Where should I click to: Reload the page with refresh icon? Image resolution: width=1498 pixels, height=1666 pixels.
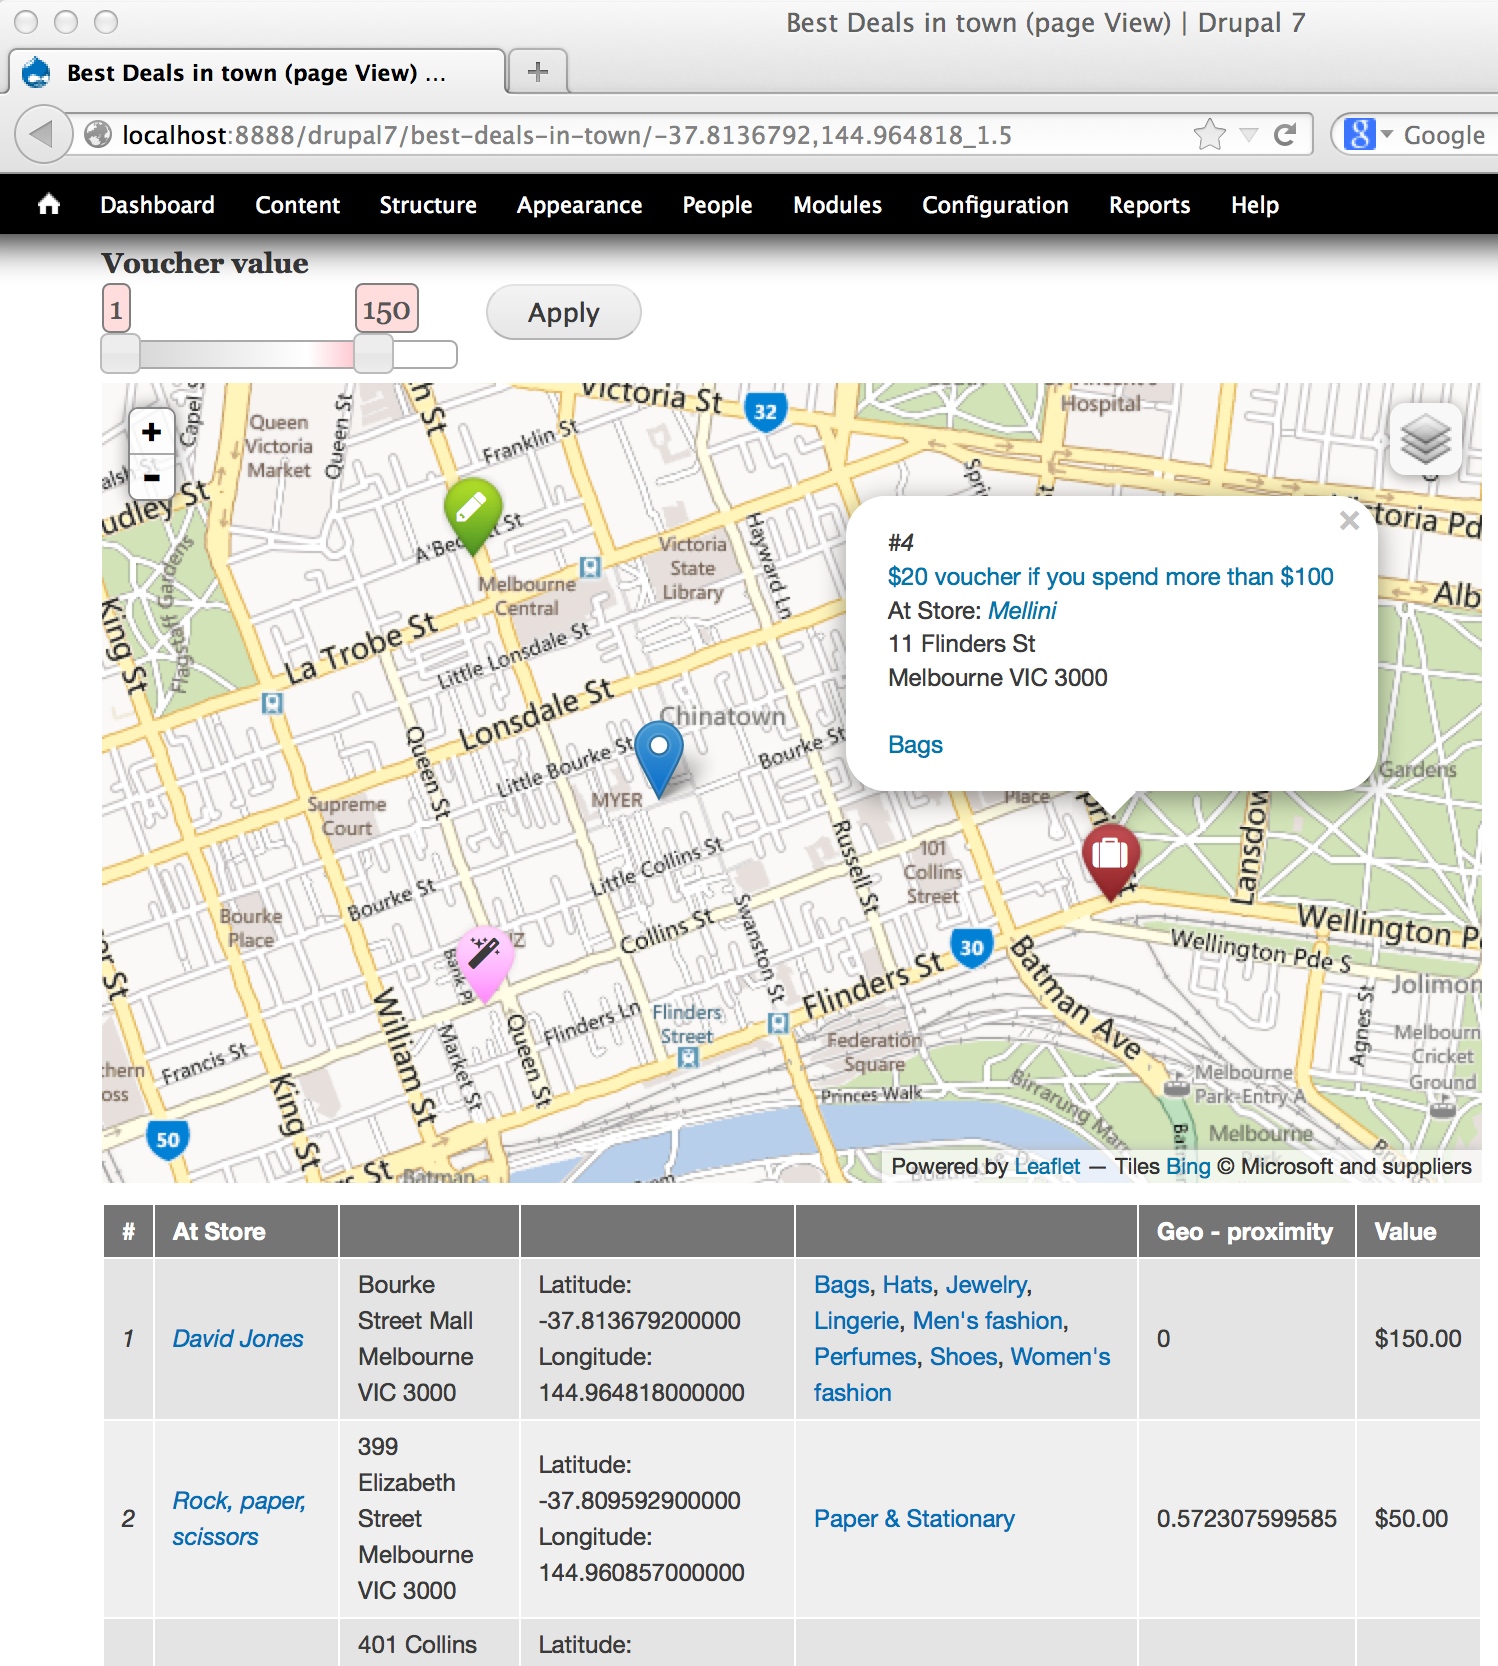tap(1285, 135)
